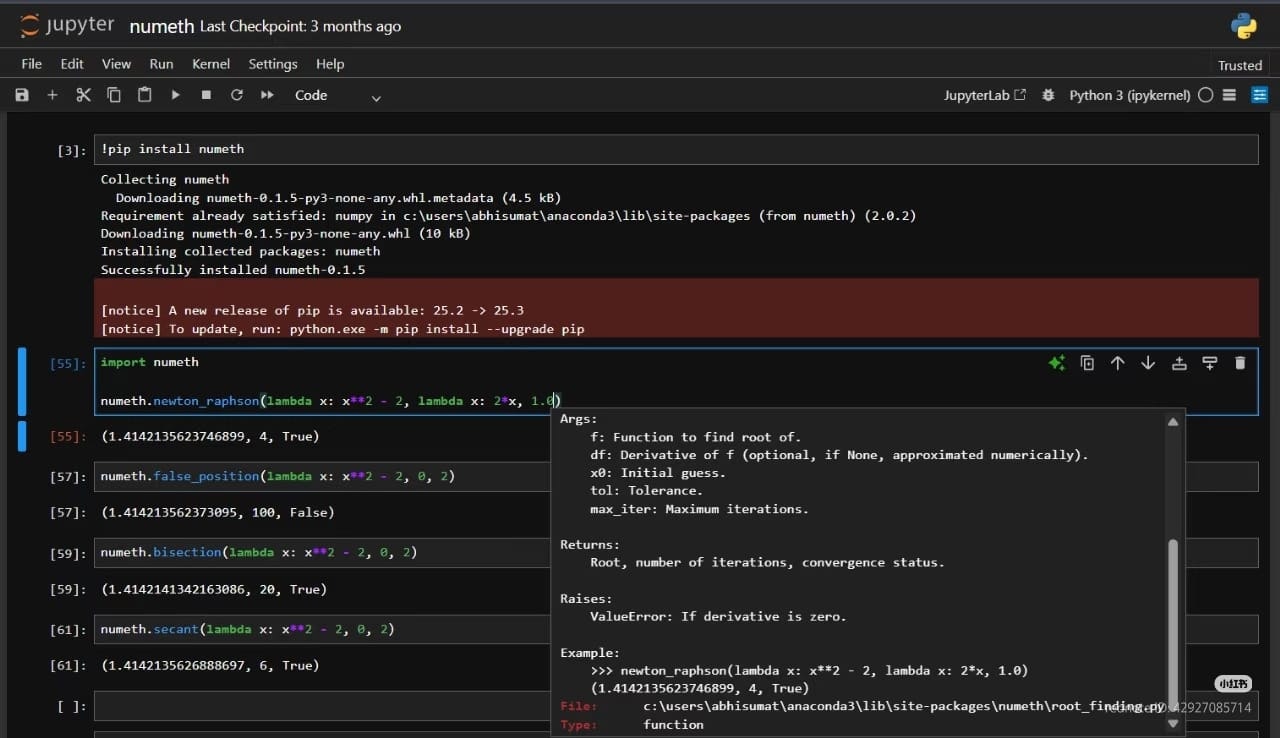Open the Python 3 (ipykernel) kernel selector

pos(1129,95)
